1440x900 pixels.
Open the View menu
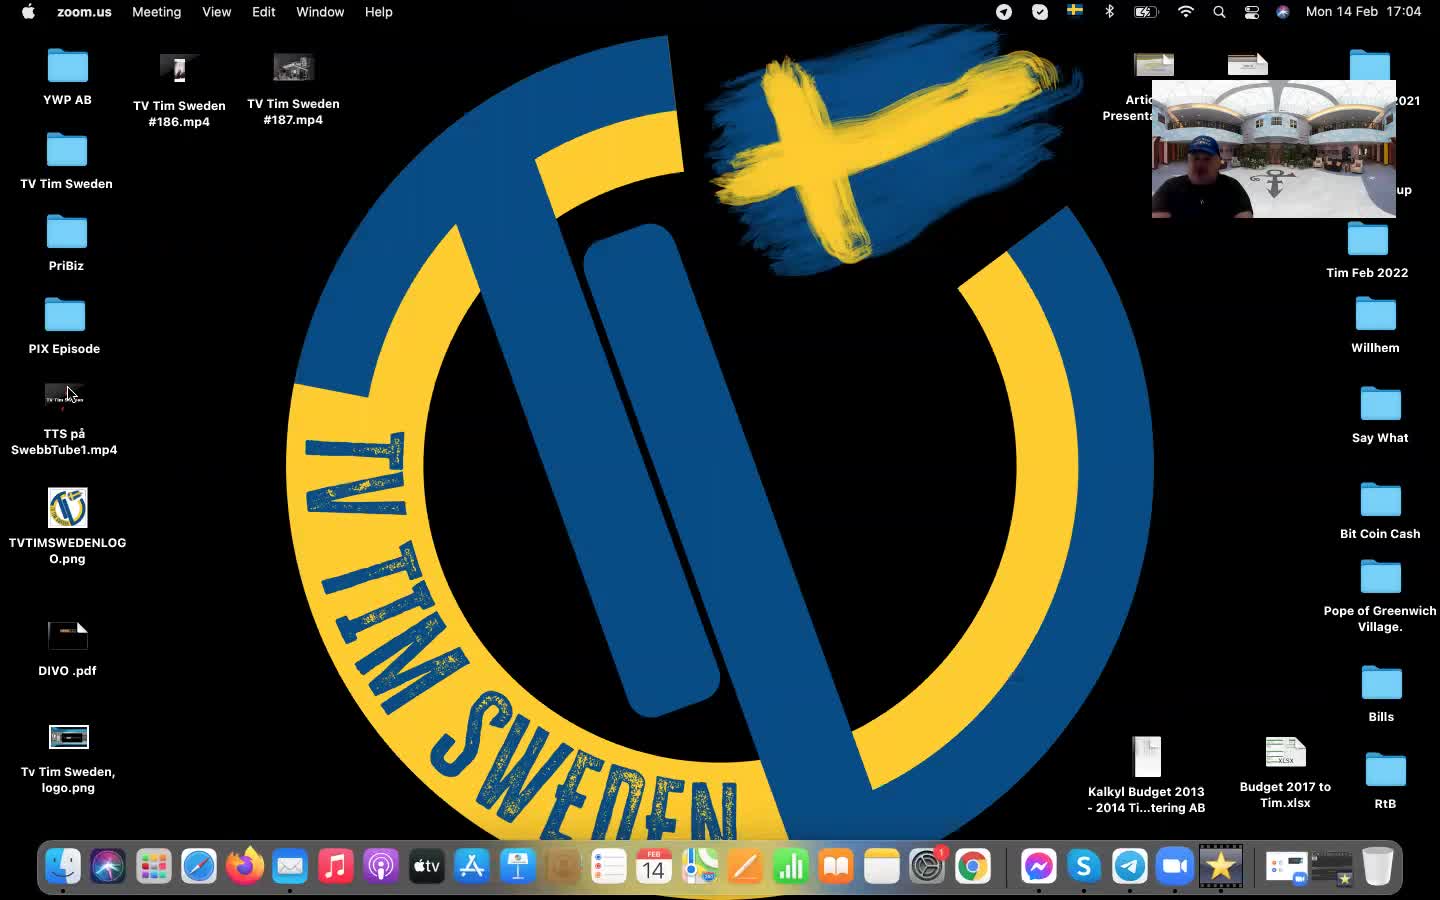216,12
